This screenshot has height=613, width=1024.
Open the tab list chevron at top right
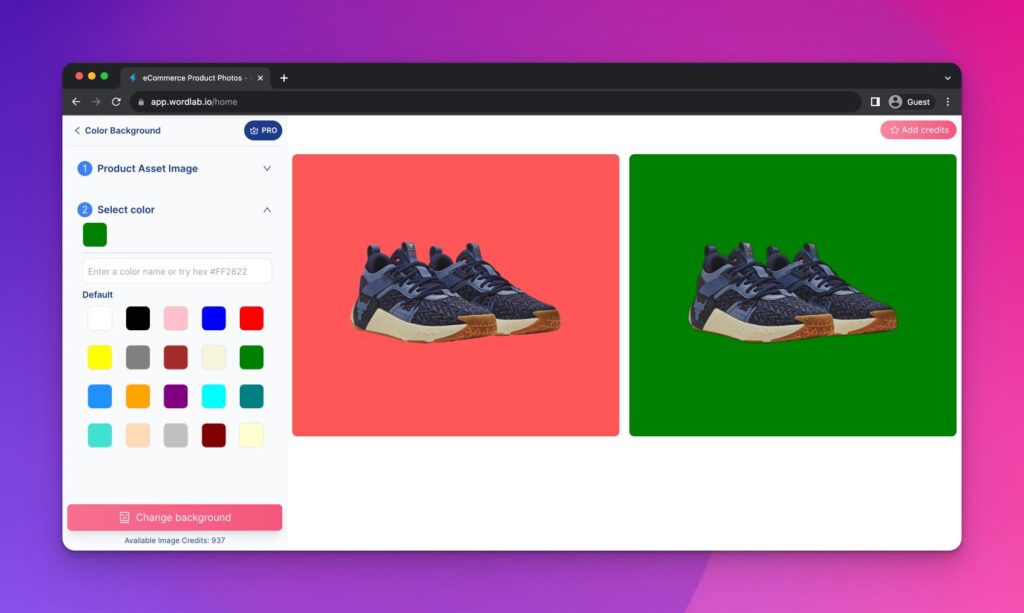947,77
